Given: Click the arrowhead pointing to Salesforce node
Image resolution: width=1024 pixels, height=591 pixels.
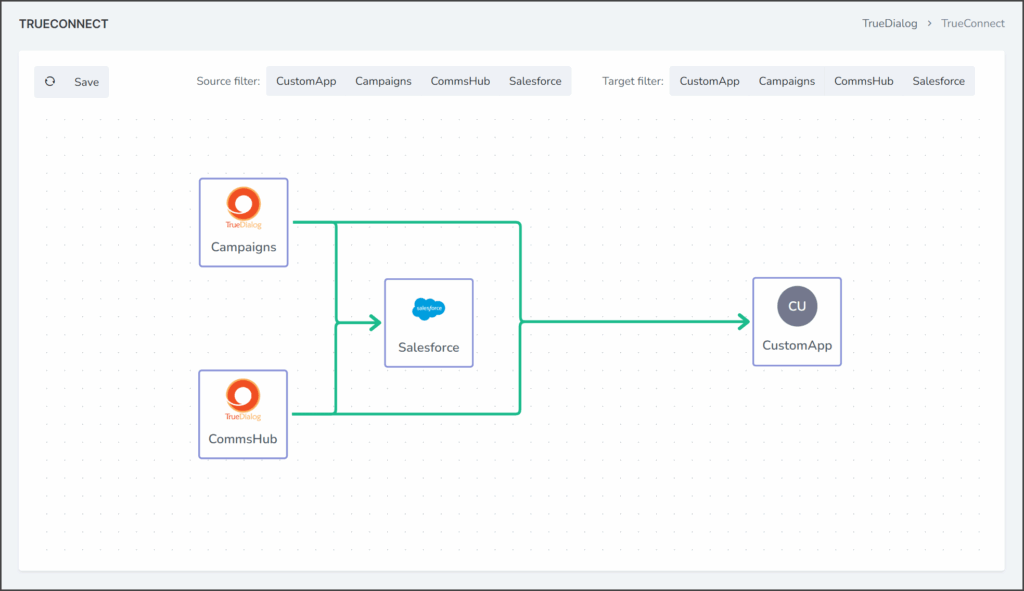Looking at the screenshot, I should [375, 322].
